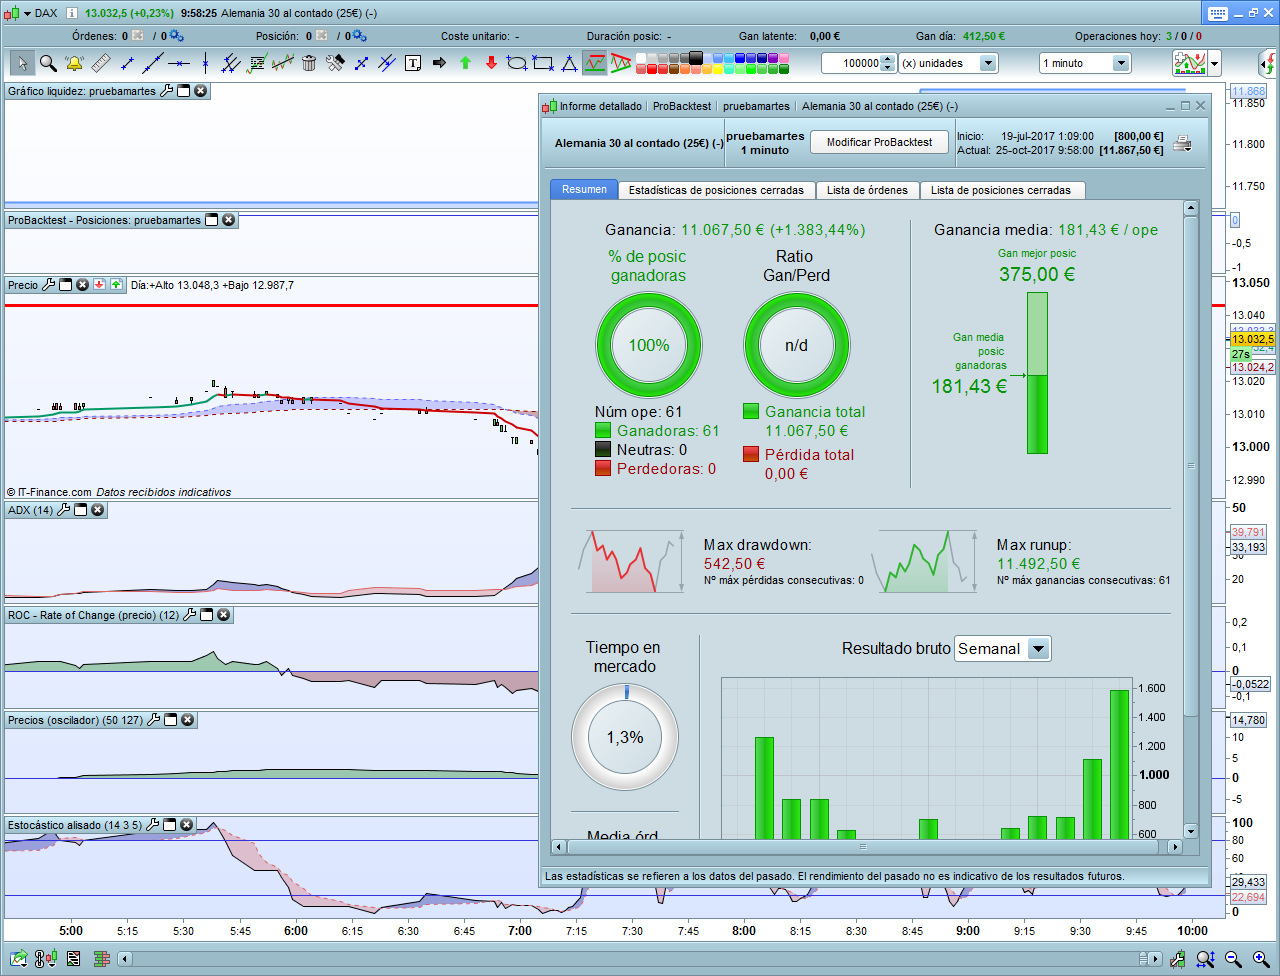The image size is (1280, 976).
Task: Select the text annotation tool
Action: pyautogui.click(x=413, y=63)
